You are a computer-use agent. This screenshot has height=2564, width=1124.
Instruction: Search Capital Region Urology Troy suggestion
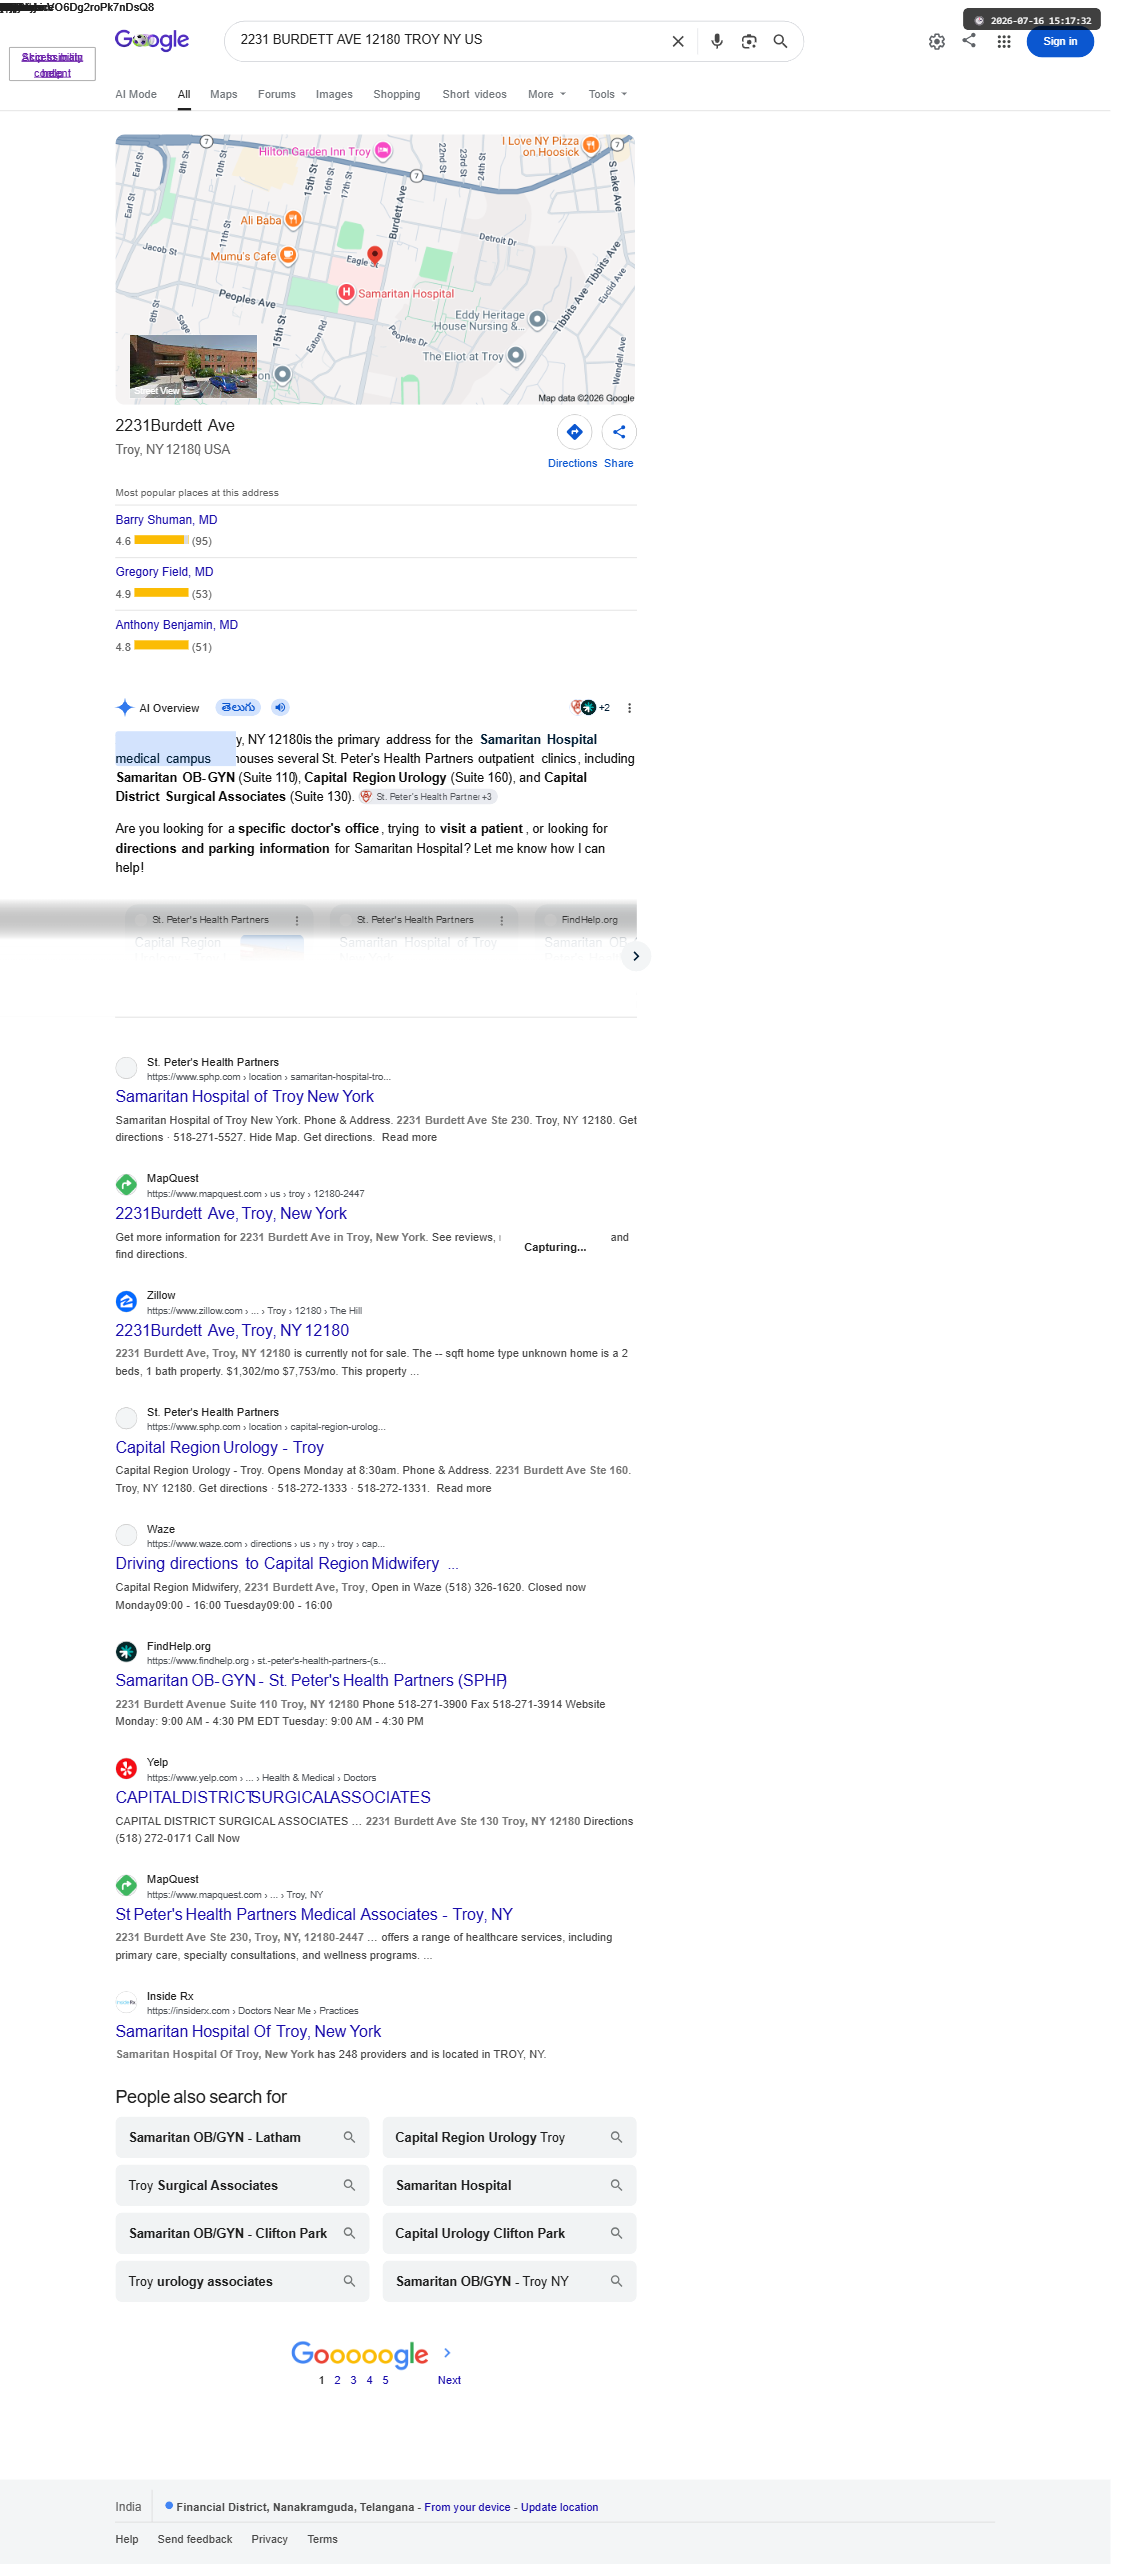coord(509,2137)
